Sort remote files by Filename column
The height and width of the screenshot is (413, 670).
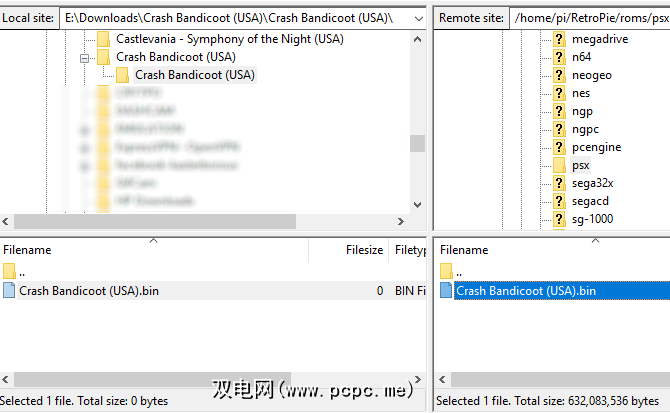[552, 250]
